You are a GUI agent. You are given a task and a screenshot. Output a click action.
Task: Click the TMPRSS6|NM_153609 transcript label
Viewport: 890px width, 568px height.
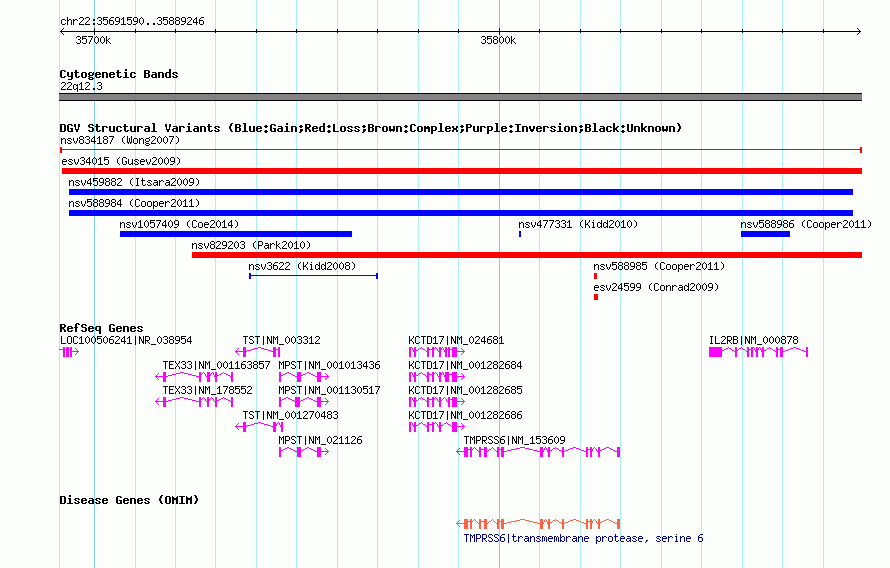tap(514, 440)
